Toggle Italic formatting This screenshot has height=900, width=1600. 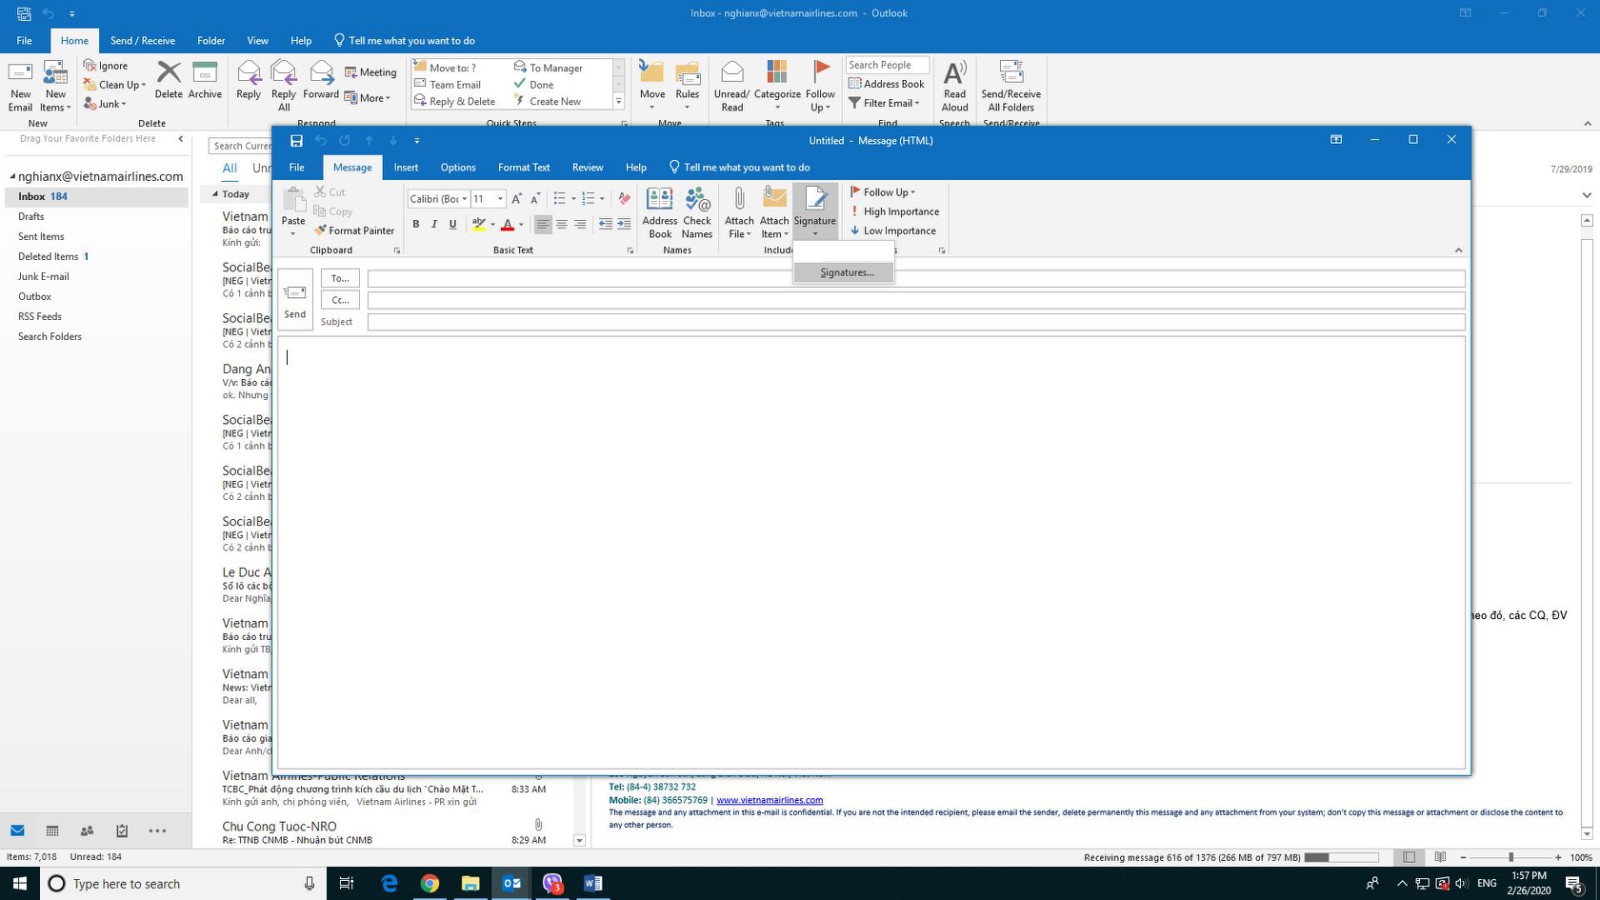pyautogui.click(x=434, y=224)
